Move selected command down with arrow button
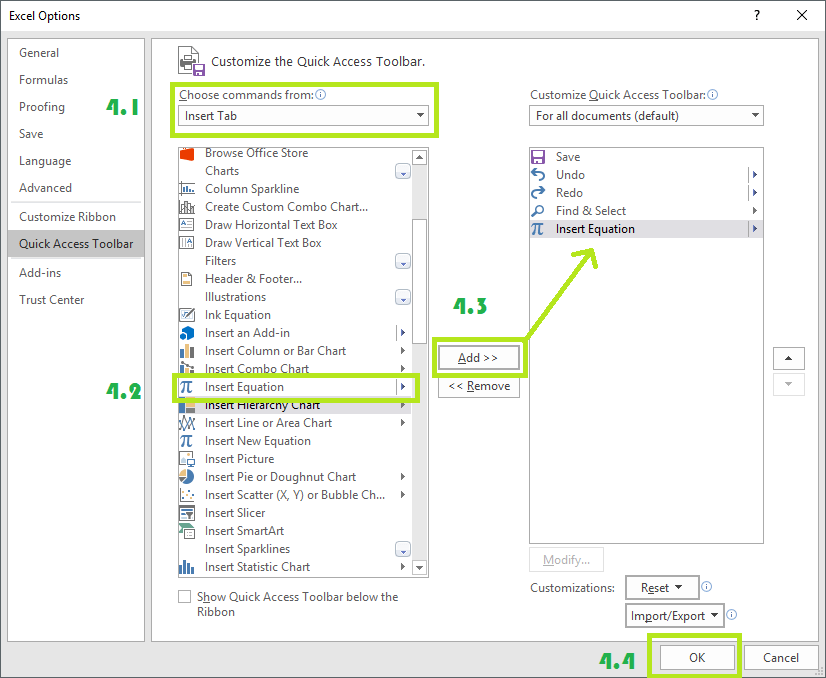Image resolution: width=826 pixels, height=678 pixels. 789,384
